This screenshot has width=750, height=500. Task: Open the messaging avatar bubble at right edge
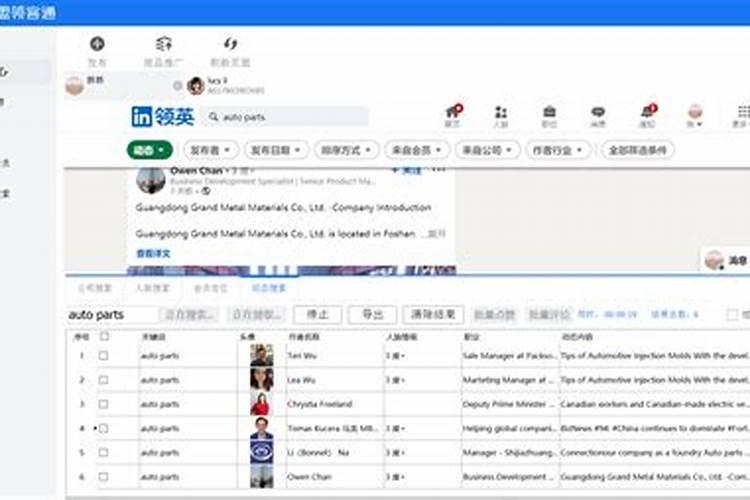(714, 260)
